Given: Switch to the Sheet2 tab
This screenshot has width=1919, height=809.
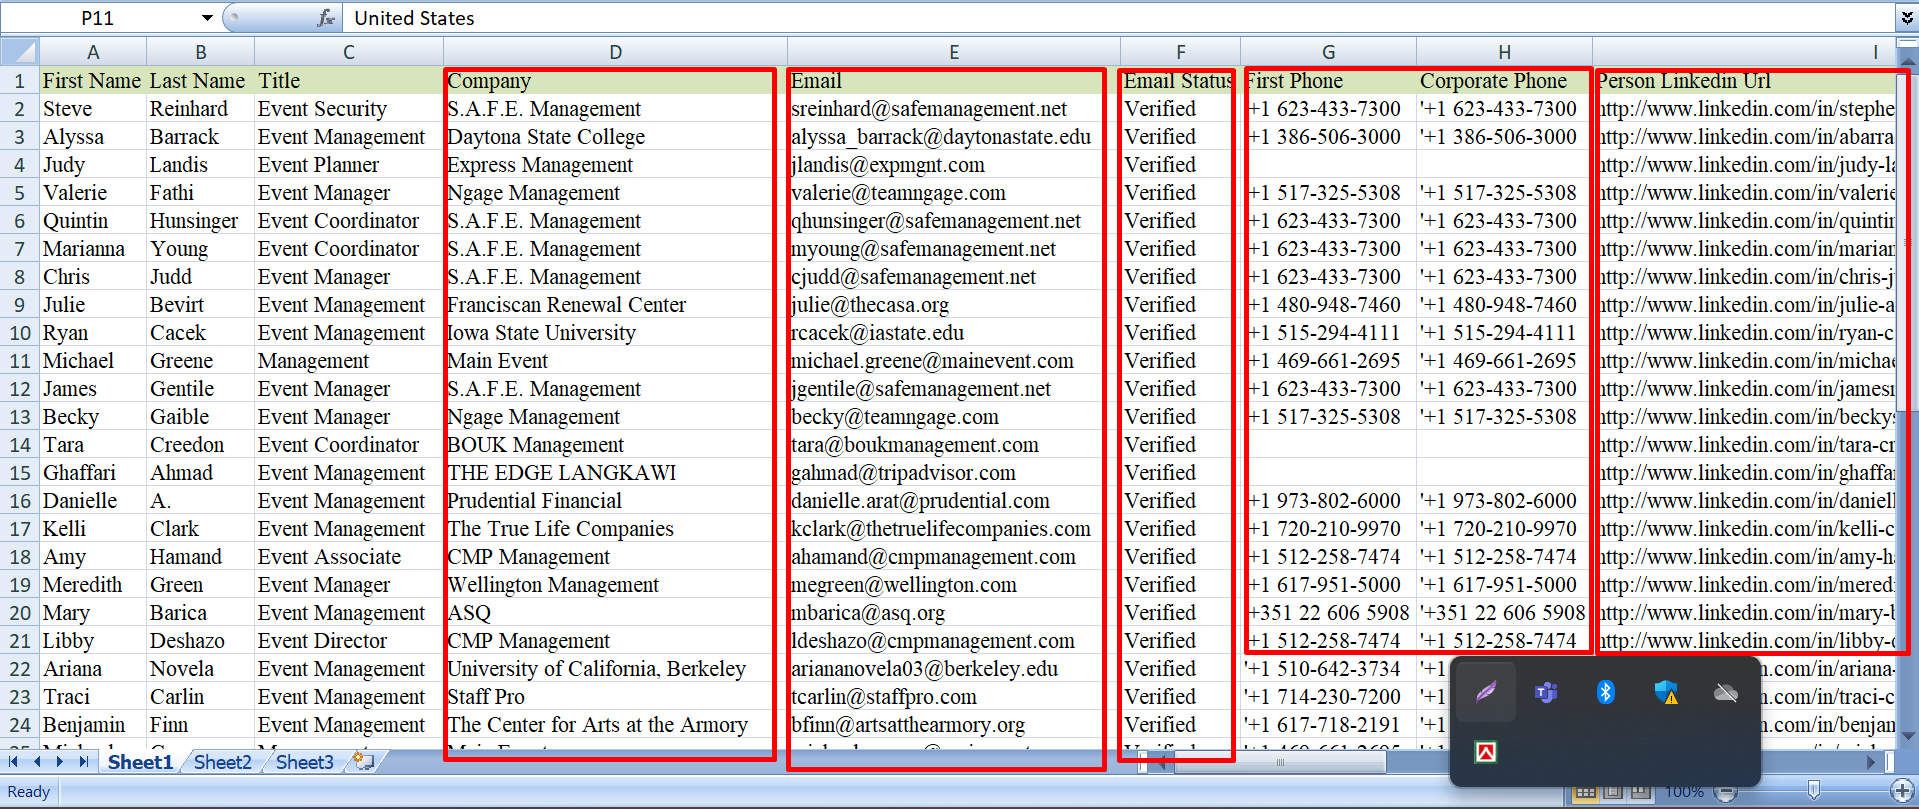Looking at the screenshot, I should (222, 762).
